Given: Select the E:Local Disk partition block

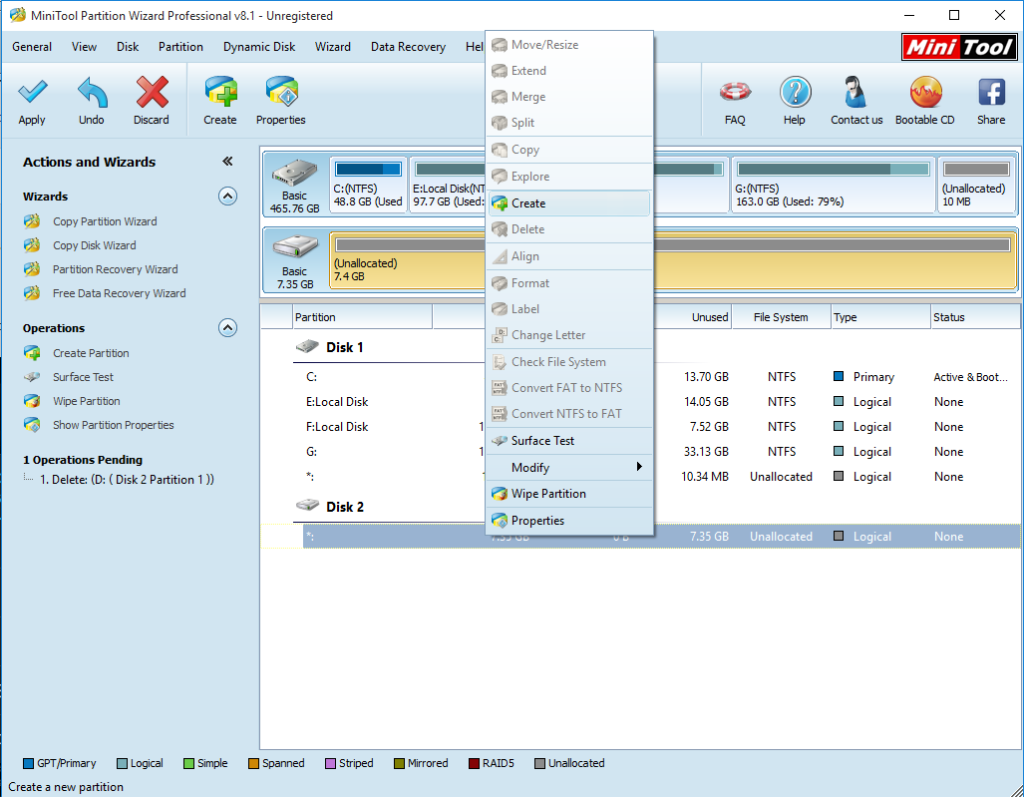Looking at the screenshot, I should coord(448,185).
